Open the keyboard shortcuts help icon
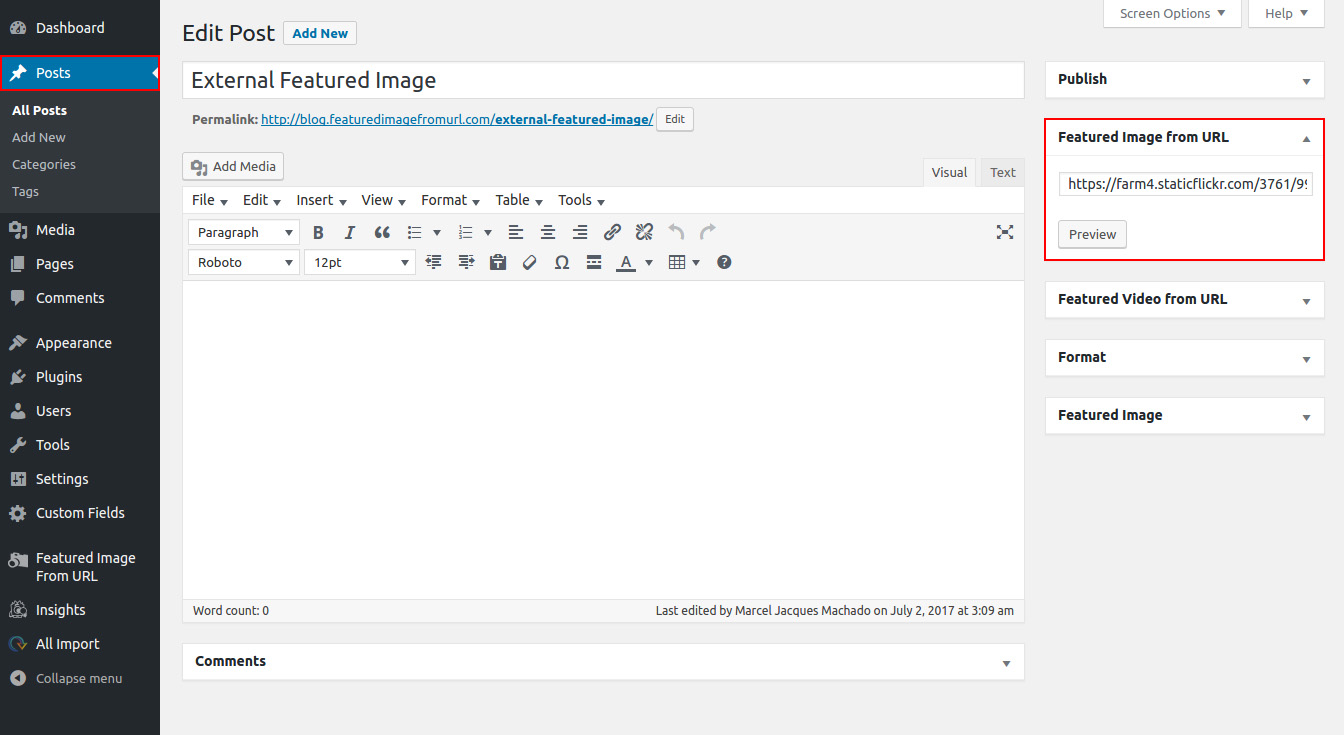The height and width of the screenshot is (735, 1344). pos(724,262)
